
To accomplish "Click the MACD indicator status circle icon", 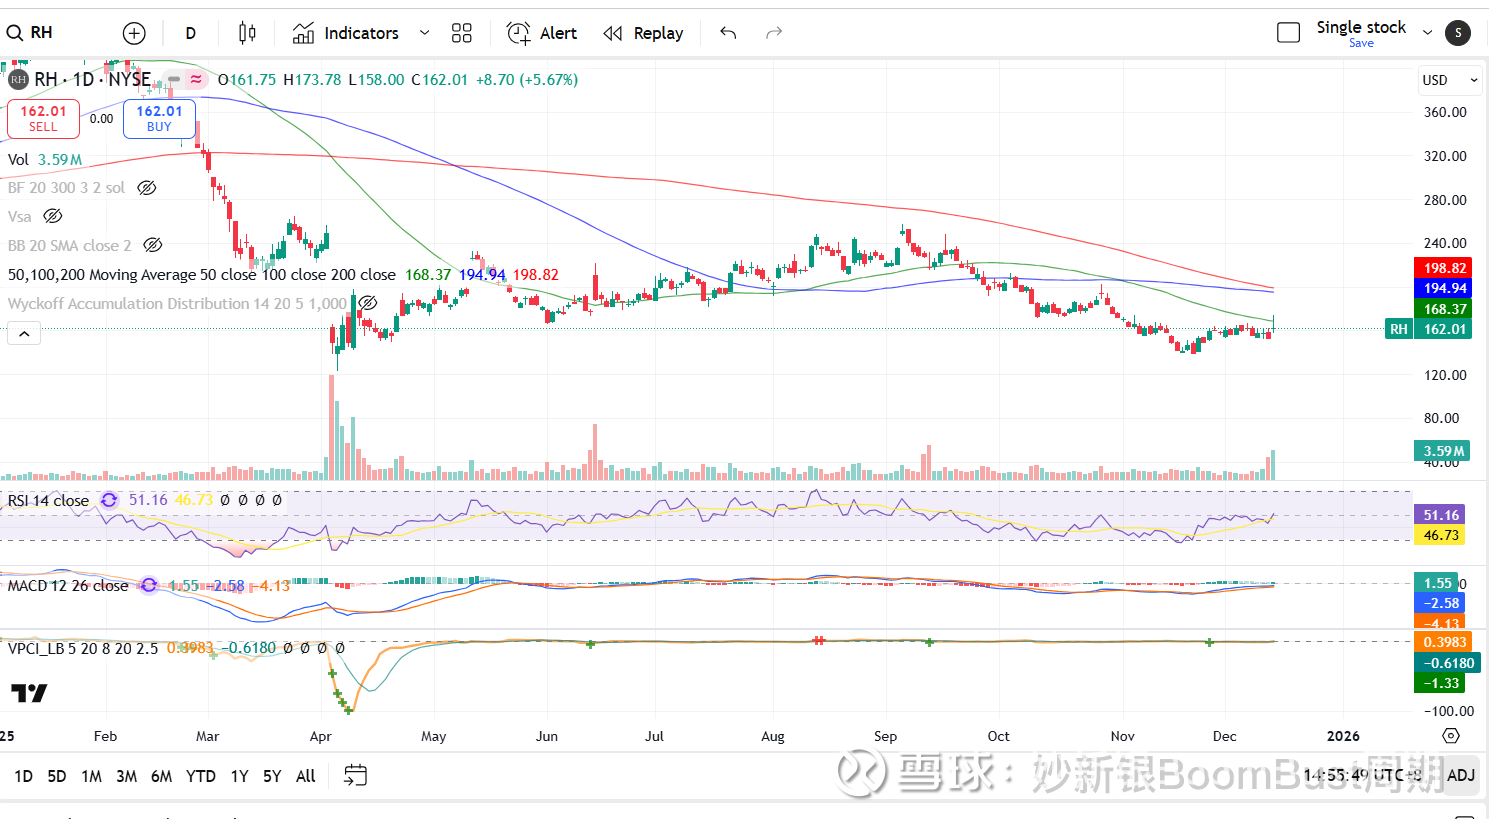I will point(149,585).
